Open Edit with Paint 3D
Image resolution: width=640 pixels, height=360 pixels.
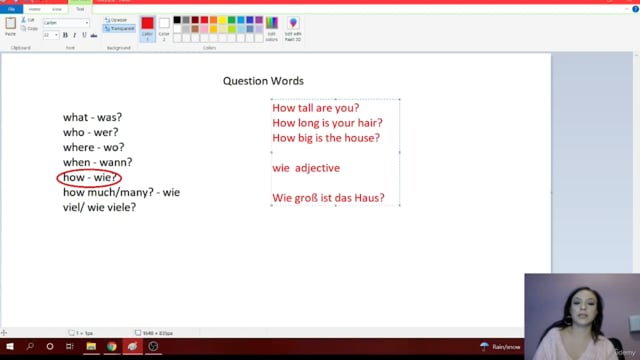(293, 29)
